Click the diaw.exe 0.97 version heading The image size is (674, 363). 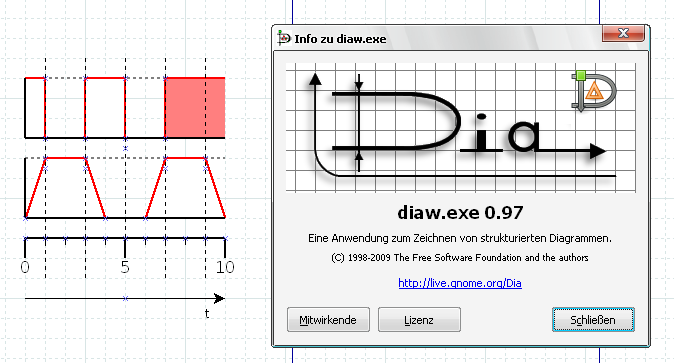(x=460, y=212)
